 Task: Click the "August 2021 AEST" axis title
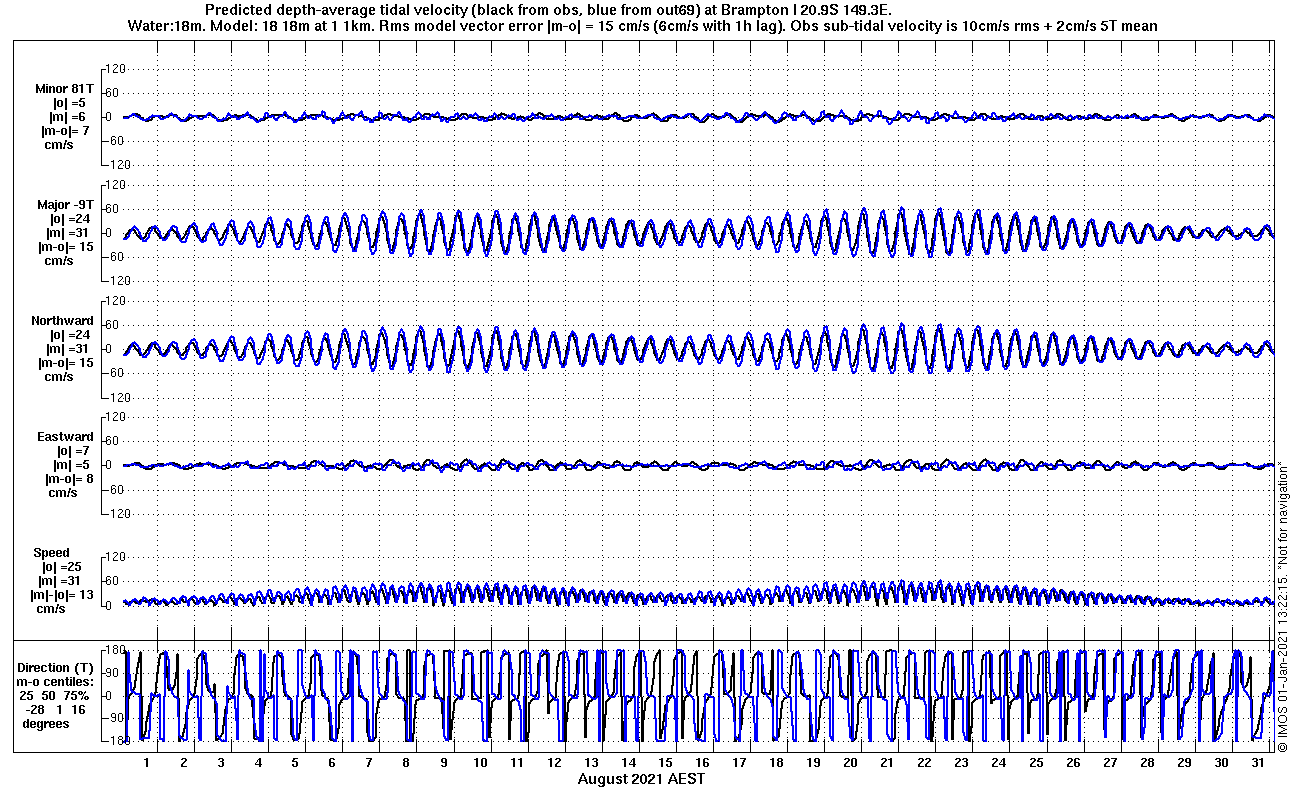click(x=641, y=778)
